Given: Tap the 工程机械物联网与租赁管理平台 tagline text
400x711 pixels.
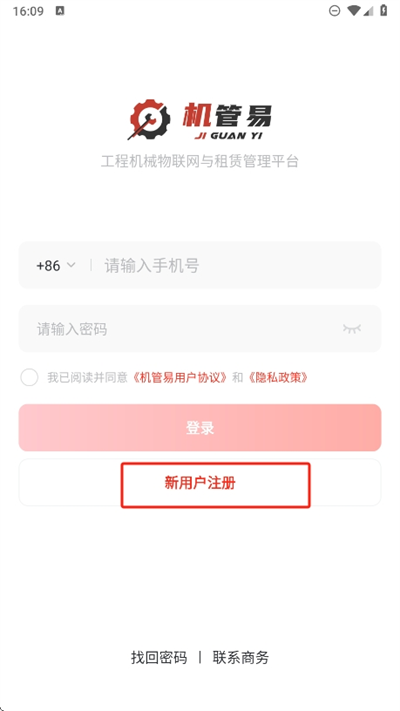Looking at the screenshot, I should point(200,161).
